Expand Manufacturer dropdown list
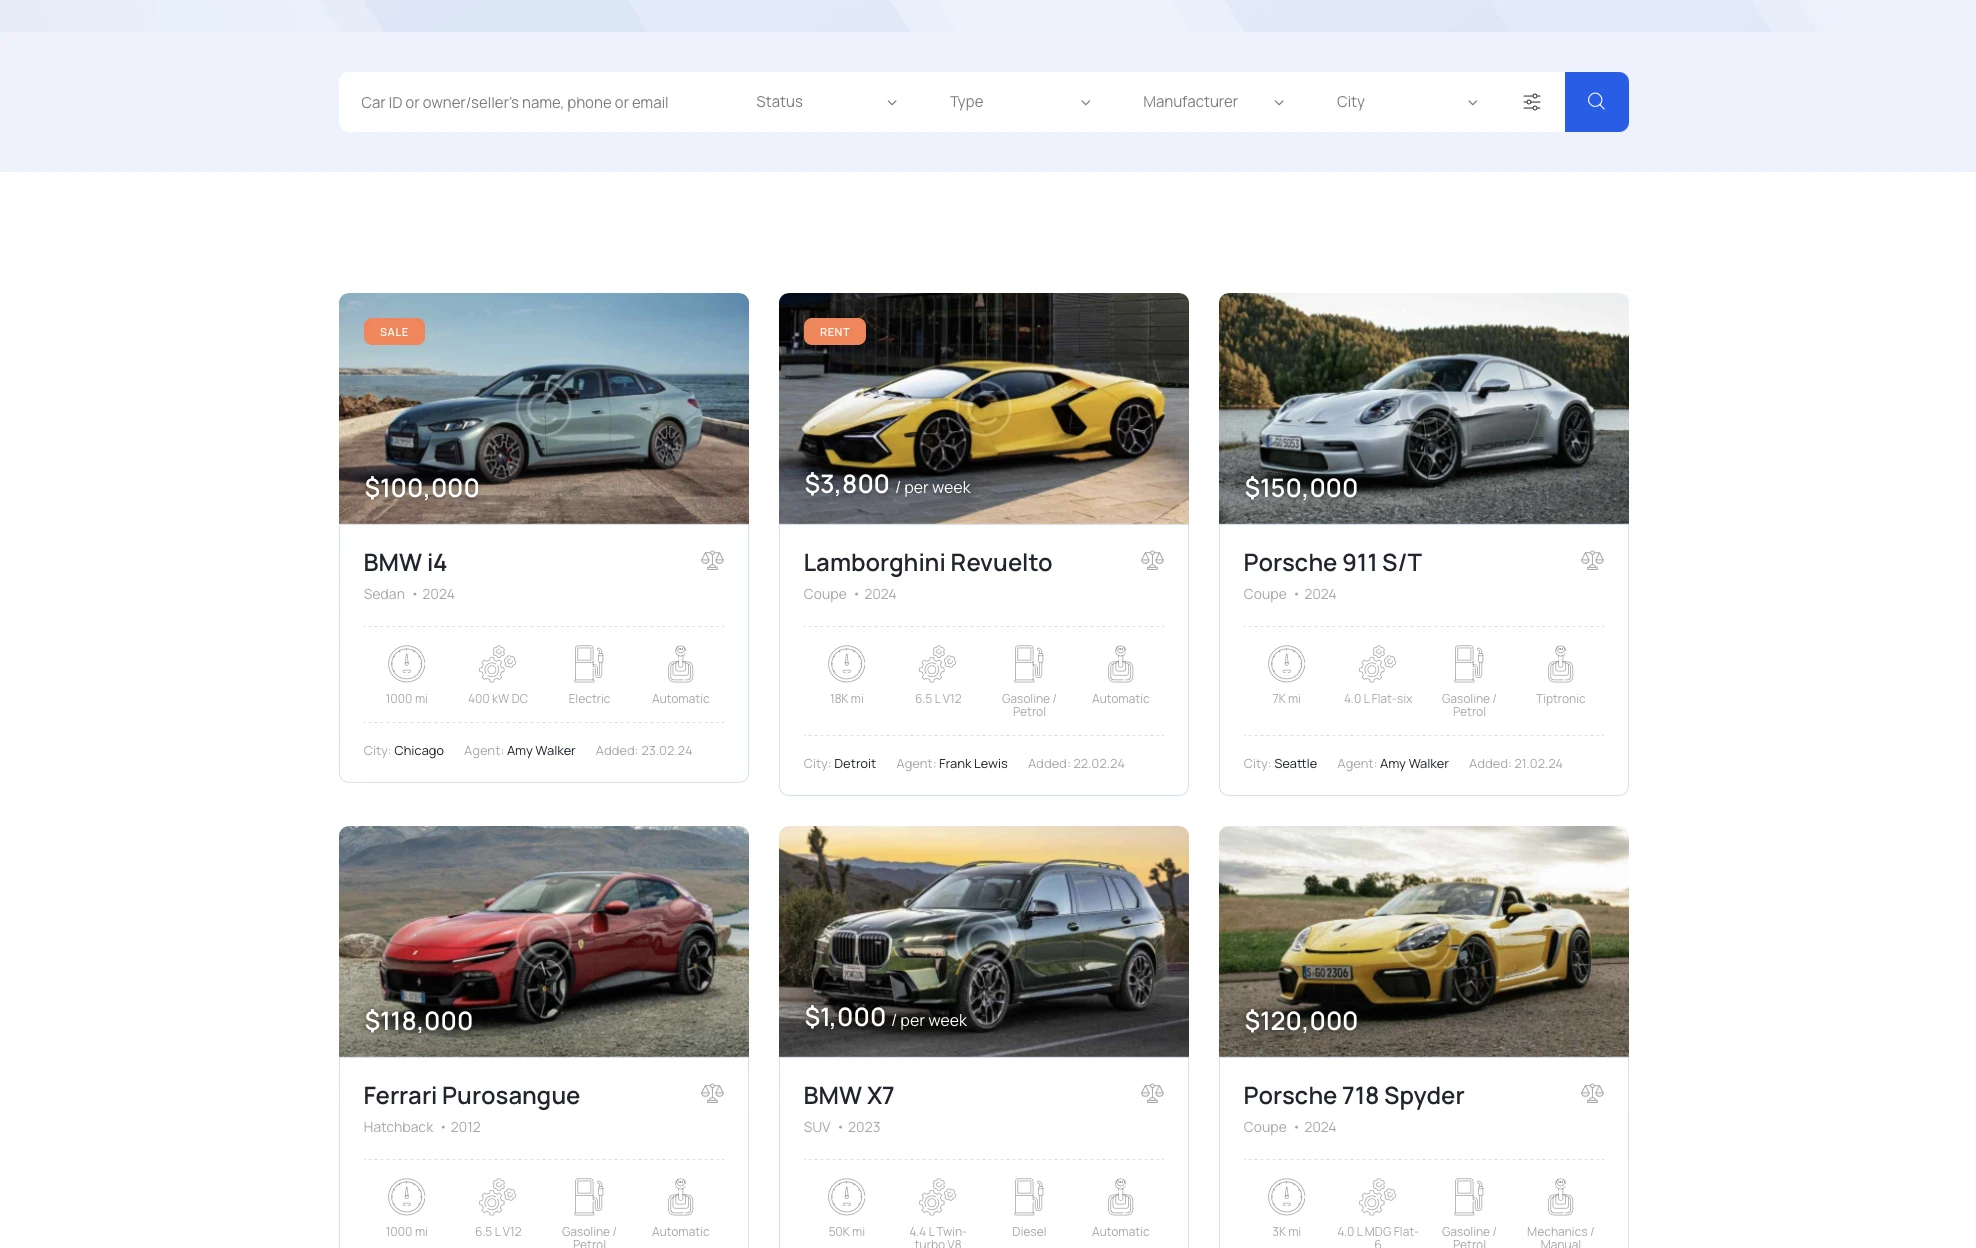This screenshot has height=1248, width=1976. [x=1212, y=102]
